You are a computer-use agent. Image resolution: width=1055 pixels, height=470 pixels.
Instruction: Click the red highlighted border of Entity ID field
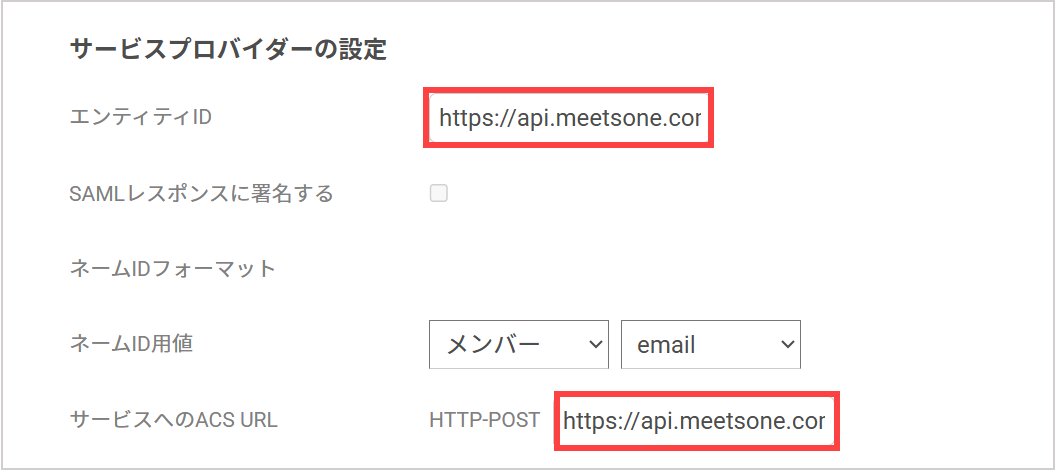point(569,89)
